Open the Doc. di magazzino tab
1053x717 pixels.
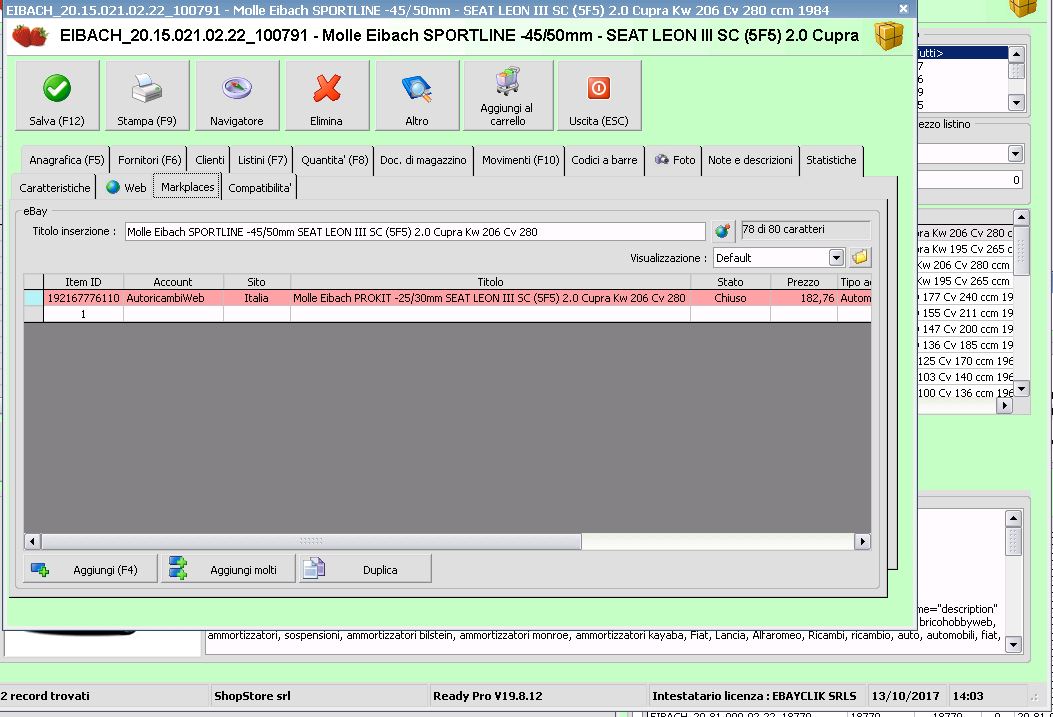pos(423,160)
